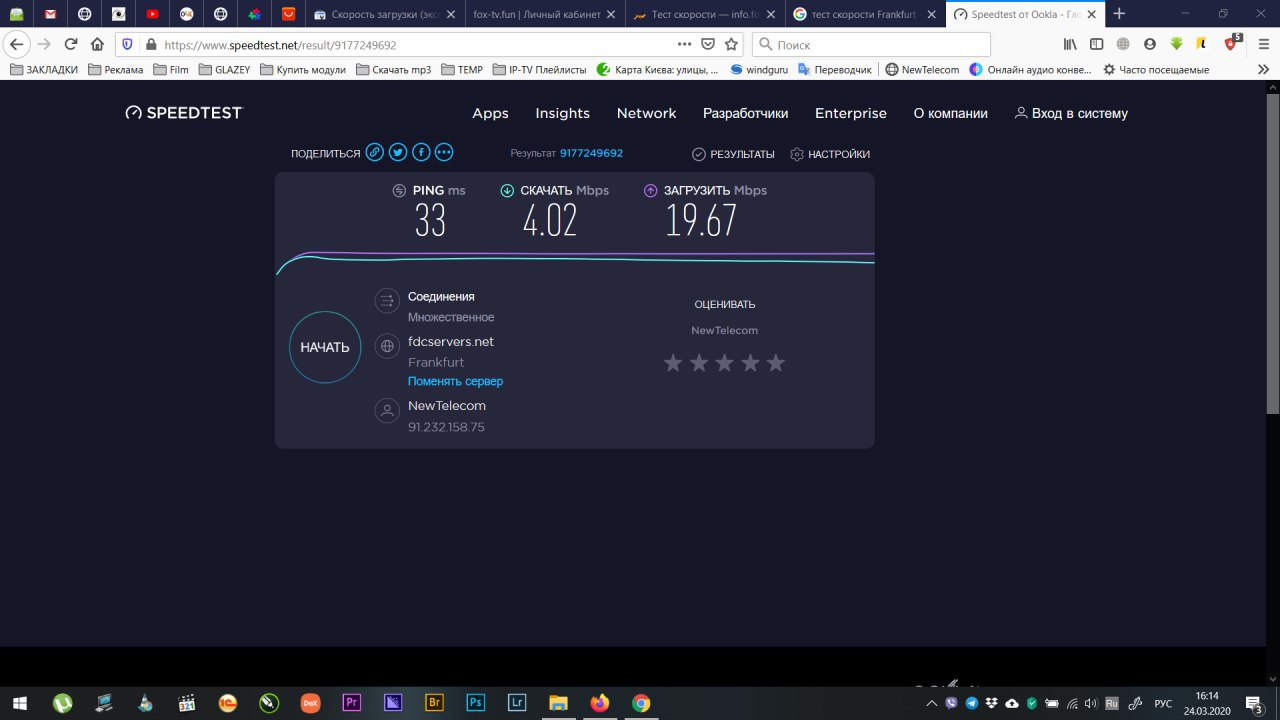
Task: Switch to the fox-tv.fun Личный кабинет tab
Action: pos(545,14)
